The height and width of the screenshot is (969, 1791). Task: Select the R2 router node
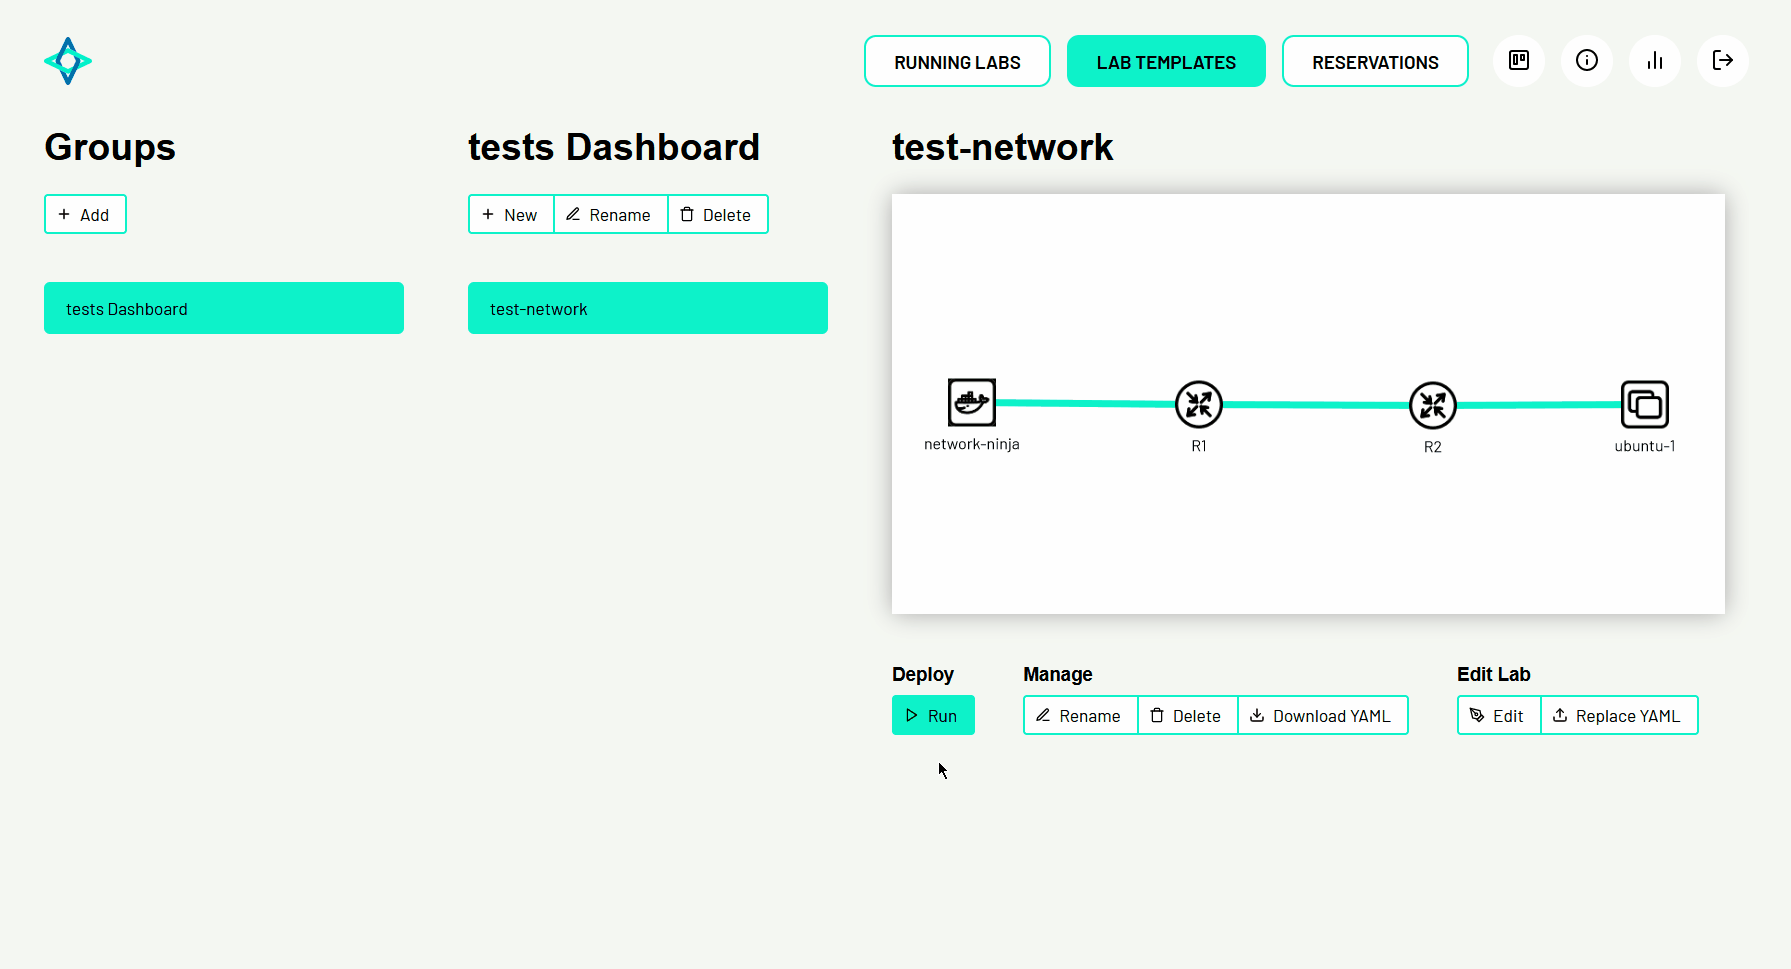pos(1432,406)
